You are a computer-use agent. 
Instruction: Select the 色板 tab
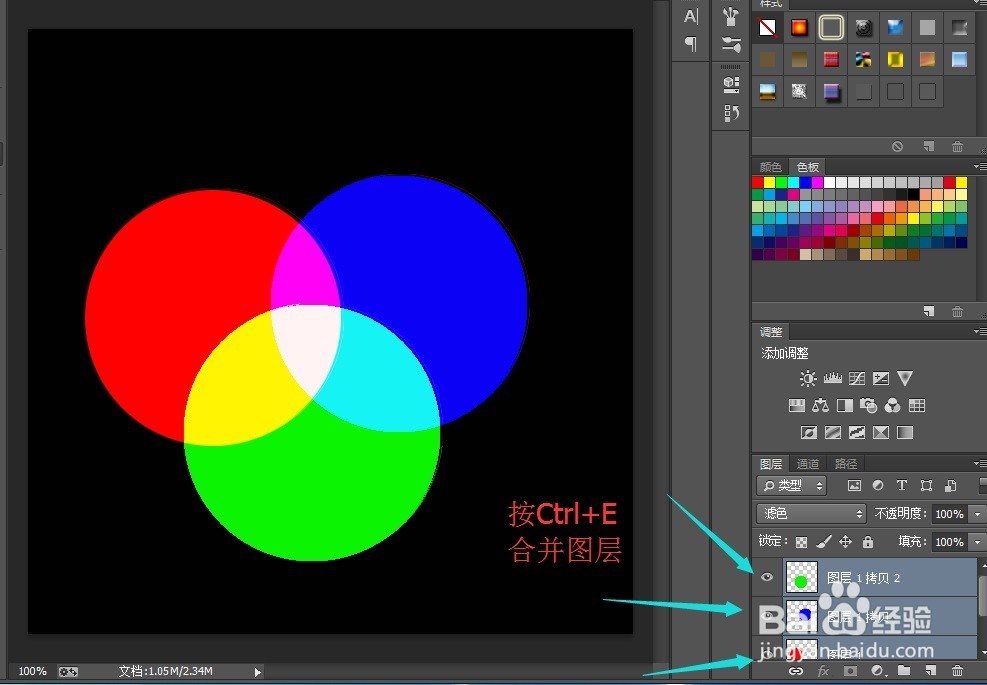(808, 167)
